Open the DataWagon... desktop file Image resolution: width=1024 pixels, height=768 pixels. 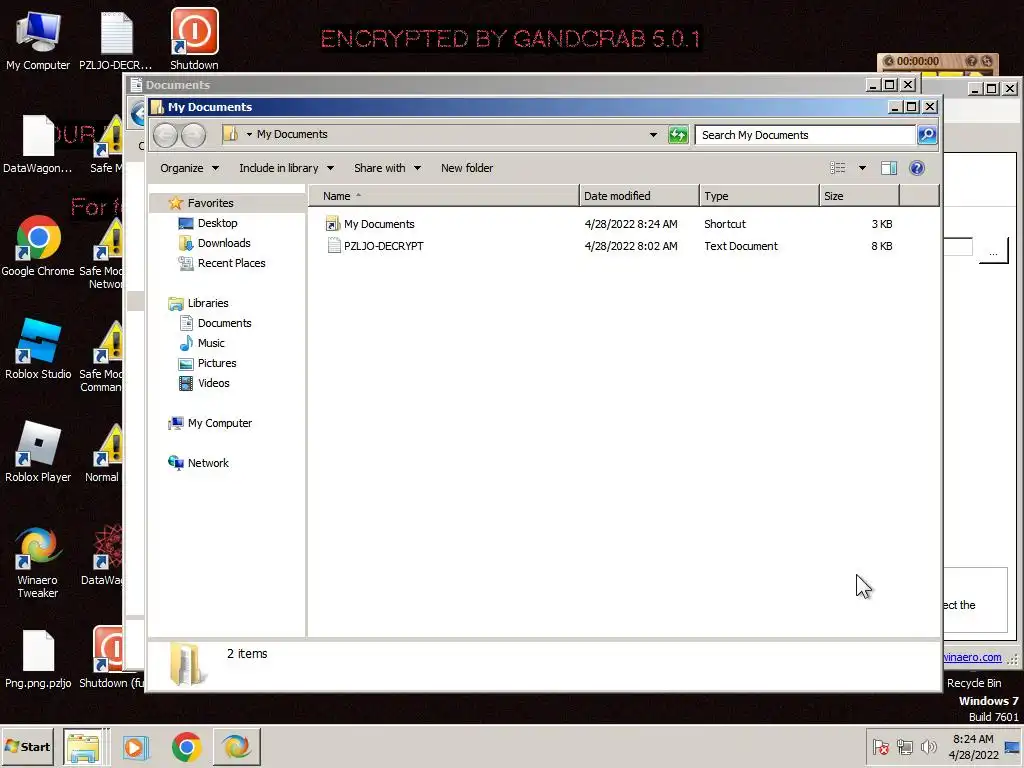tap(37, 144)
